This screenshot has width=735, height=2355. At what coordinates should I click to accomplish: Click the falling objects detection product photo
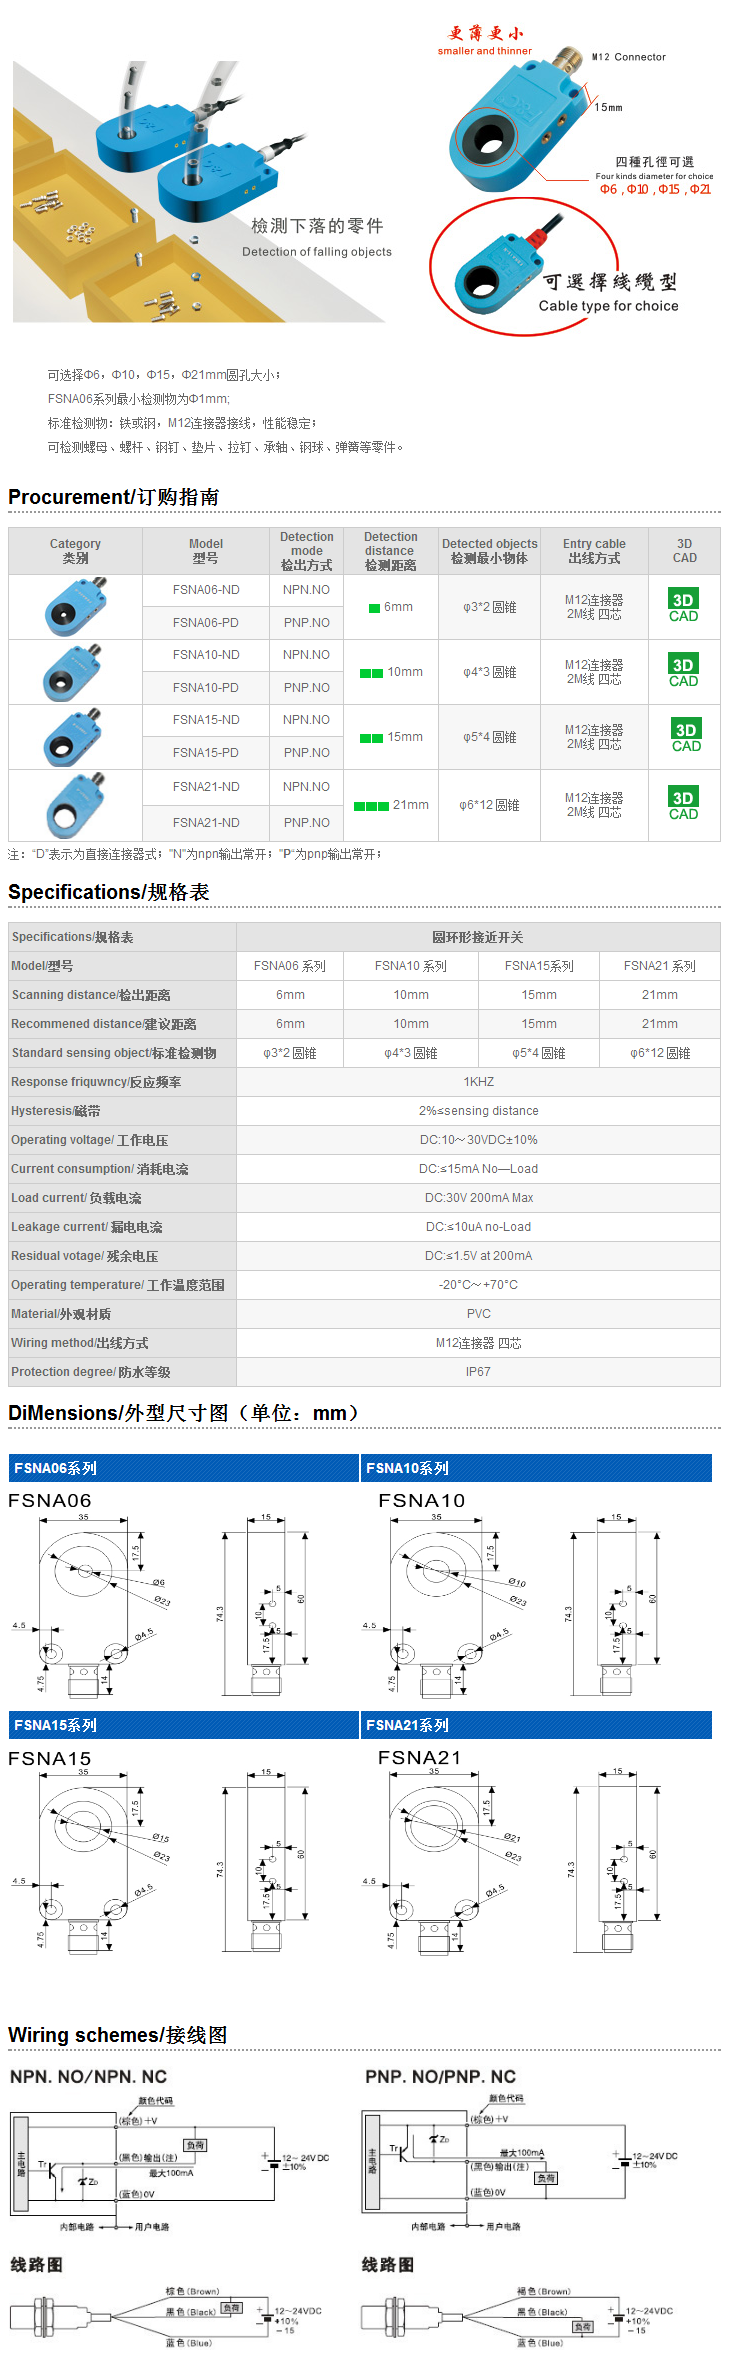[199, 191]
